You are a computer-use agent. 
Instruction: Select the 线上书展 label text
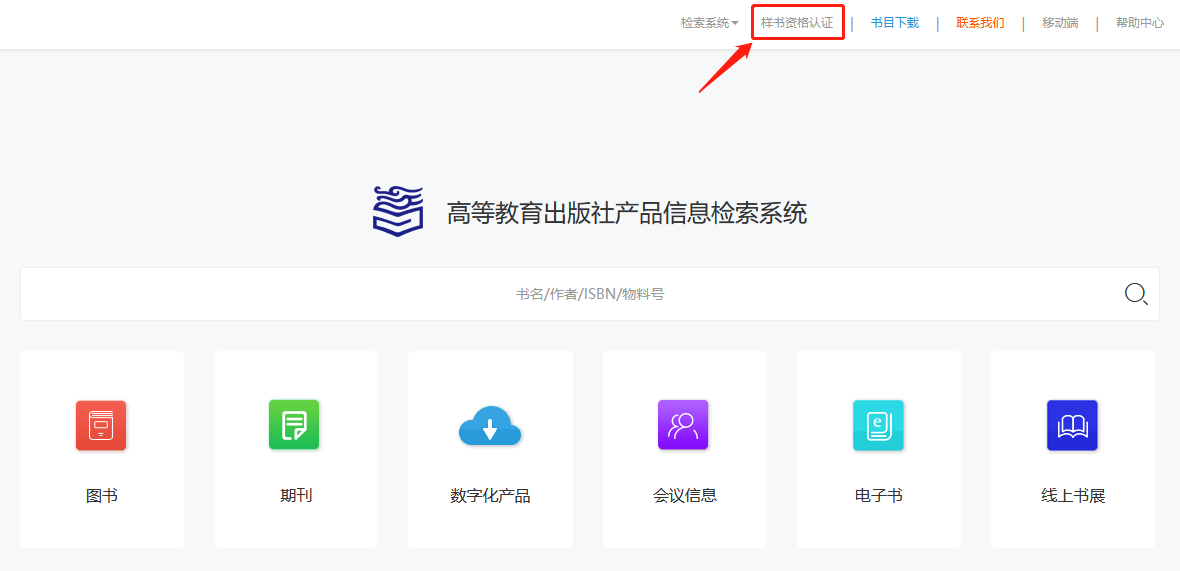[x=1073, y=496]
